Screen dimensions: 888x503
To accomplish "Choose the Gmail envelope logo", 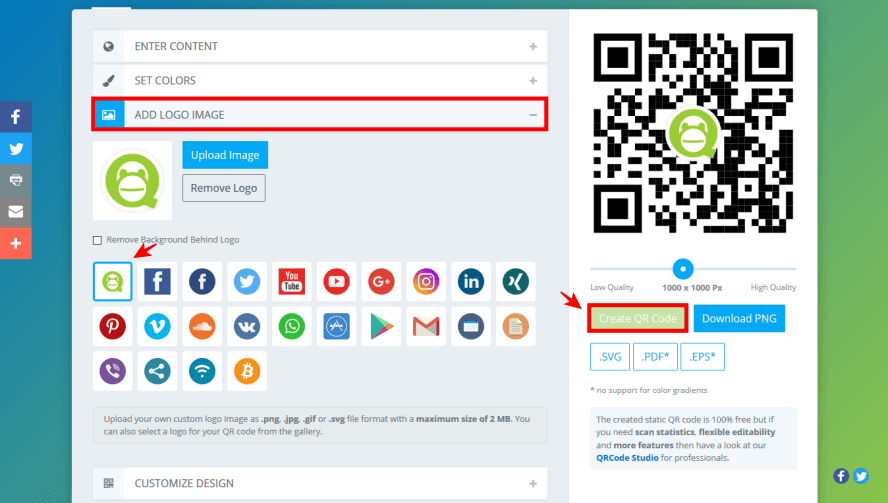I will click(x=426, y=326).
